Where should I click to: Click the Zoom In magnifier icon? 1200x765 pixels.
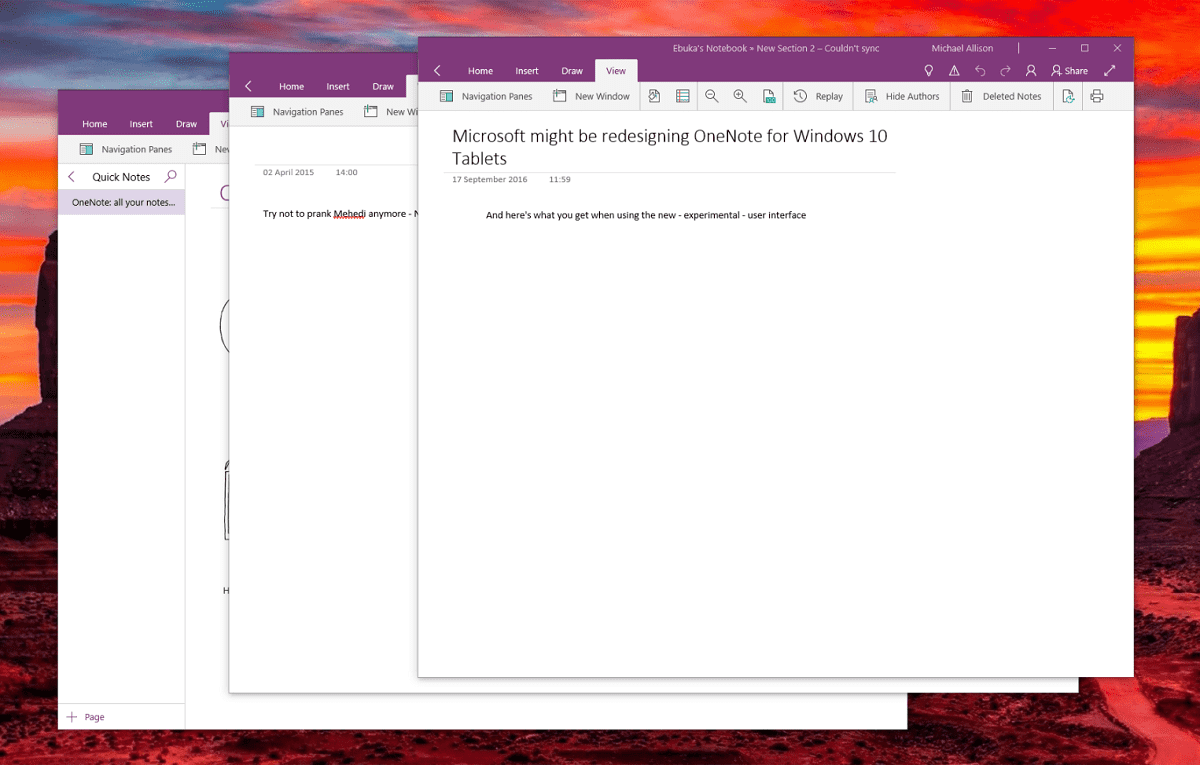pyautogui.click(x=740, y=96)
